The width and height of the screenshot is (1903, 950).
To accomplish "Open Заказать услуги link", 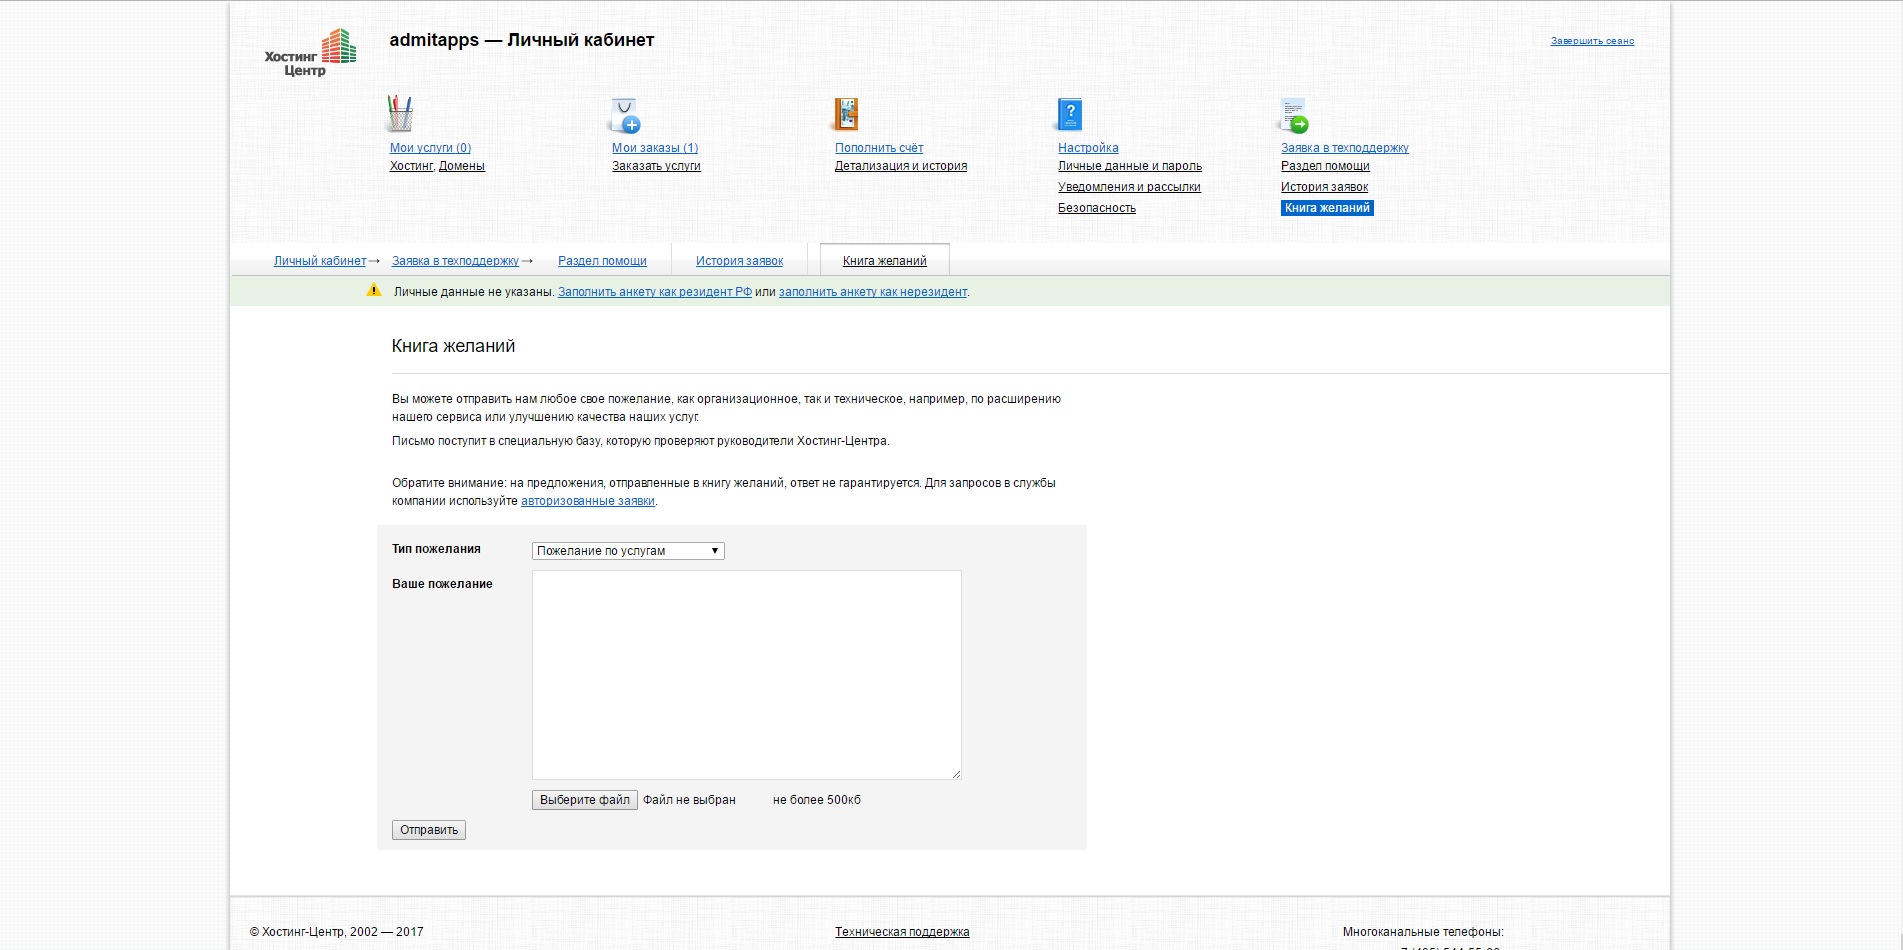I will (x=656, y=166).
